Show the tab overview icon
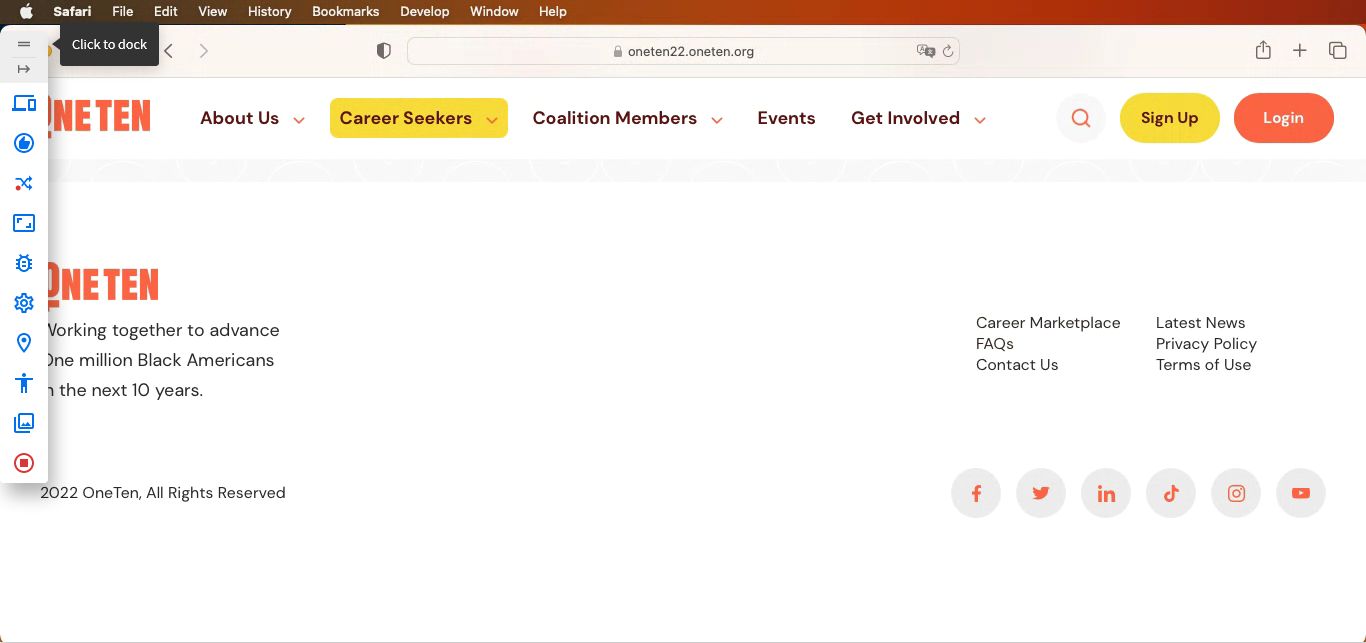 click(1337, 50)
